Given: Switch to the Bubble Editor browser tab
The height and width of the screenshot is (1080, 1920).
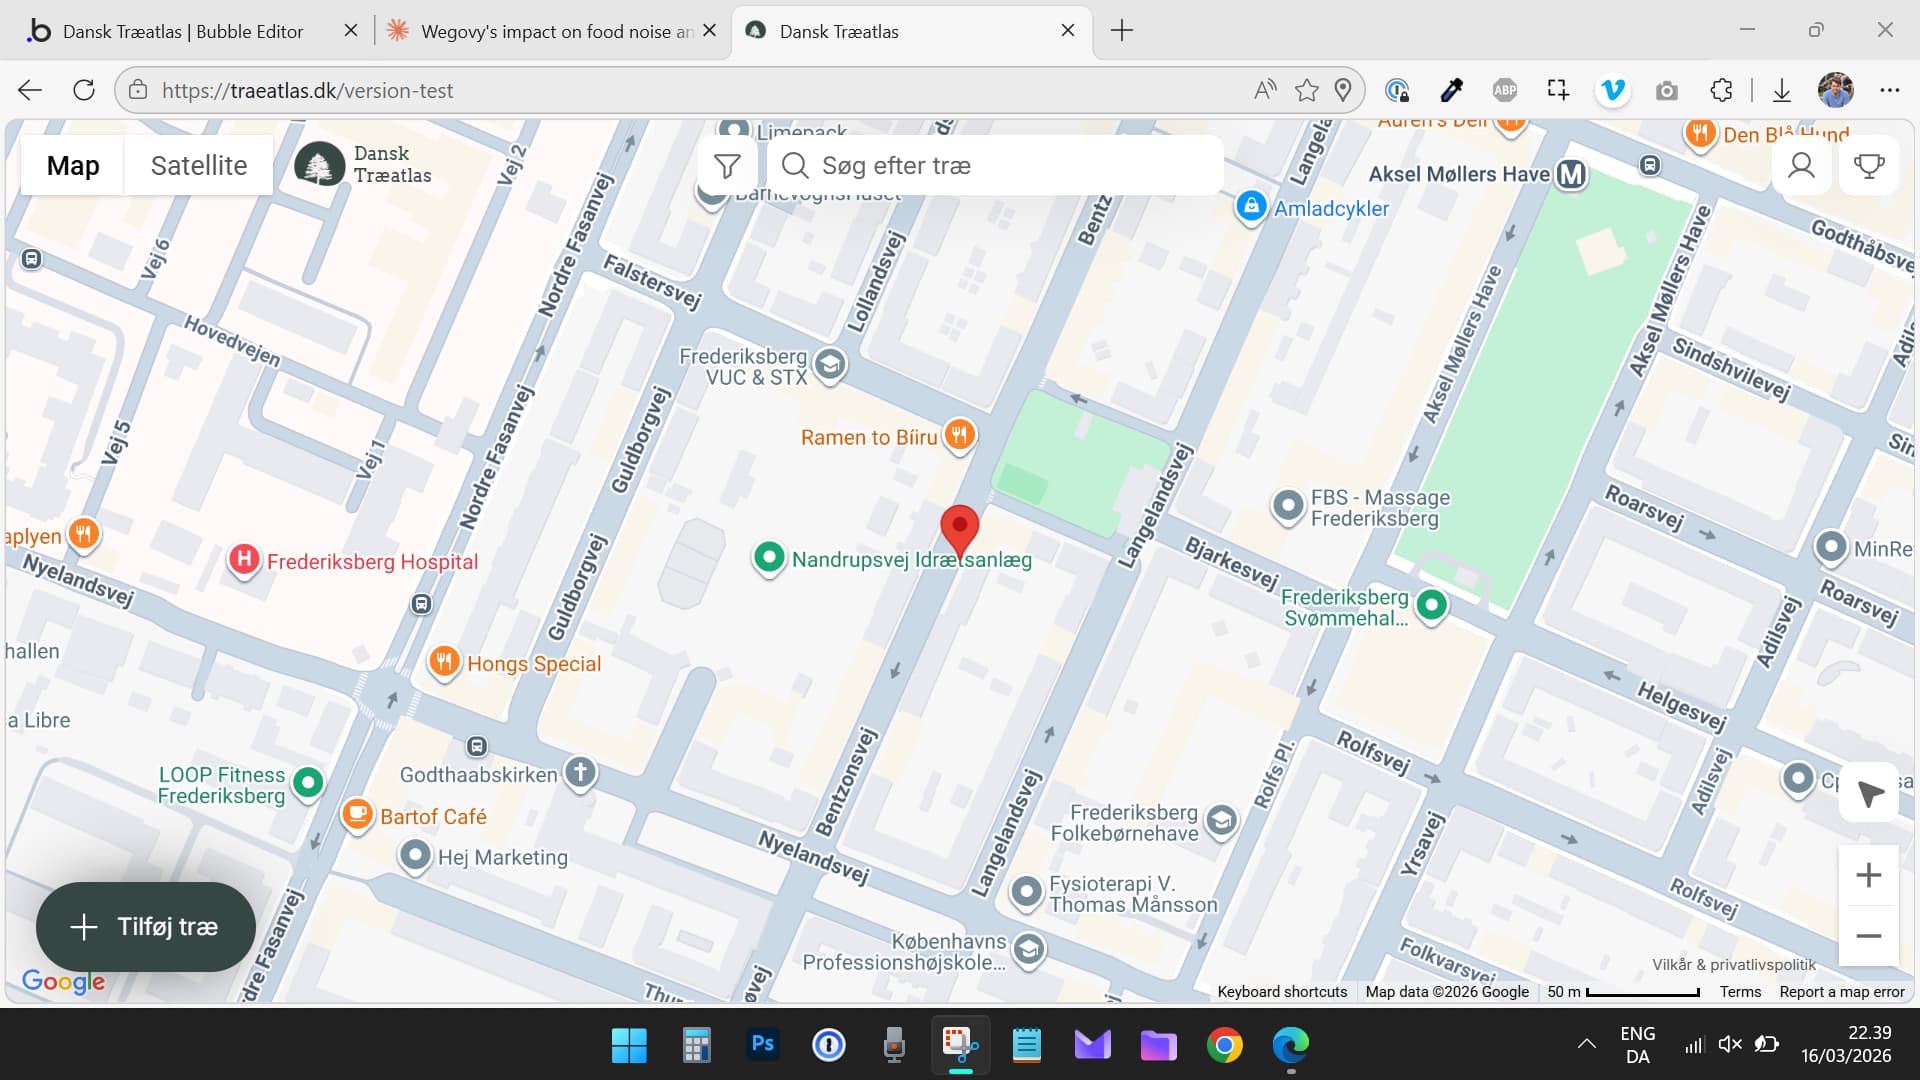Looking at the screenshot, I should 182,31.
